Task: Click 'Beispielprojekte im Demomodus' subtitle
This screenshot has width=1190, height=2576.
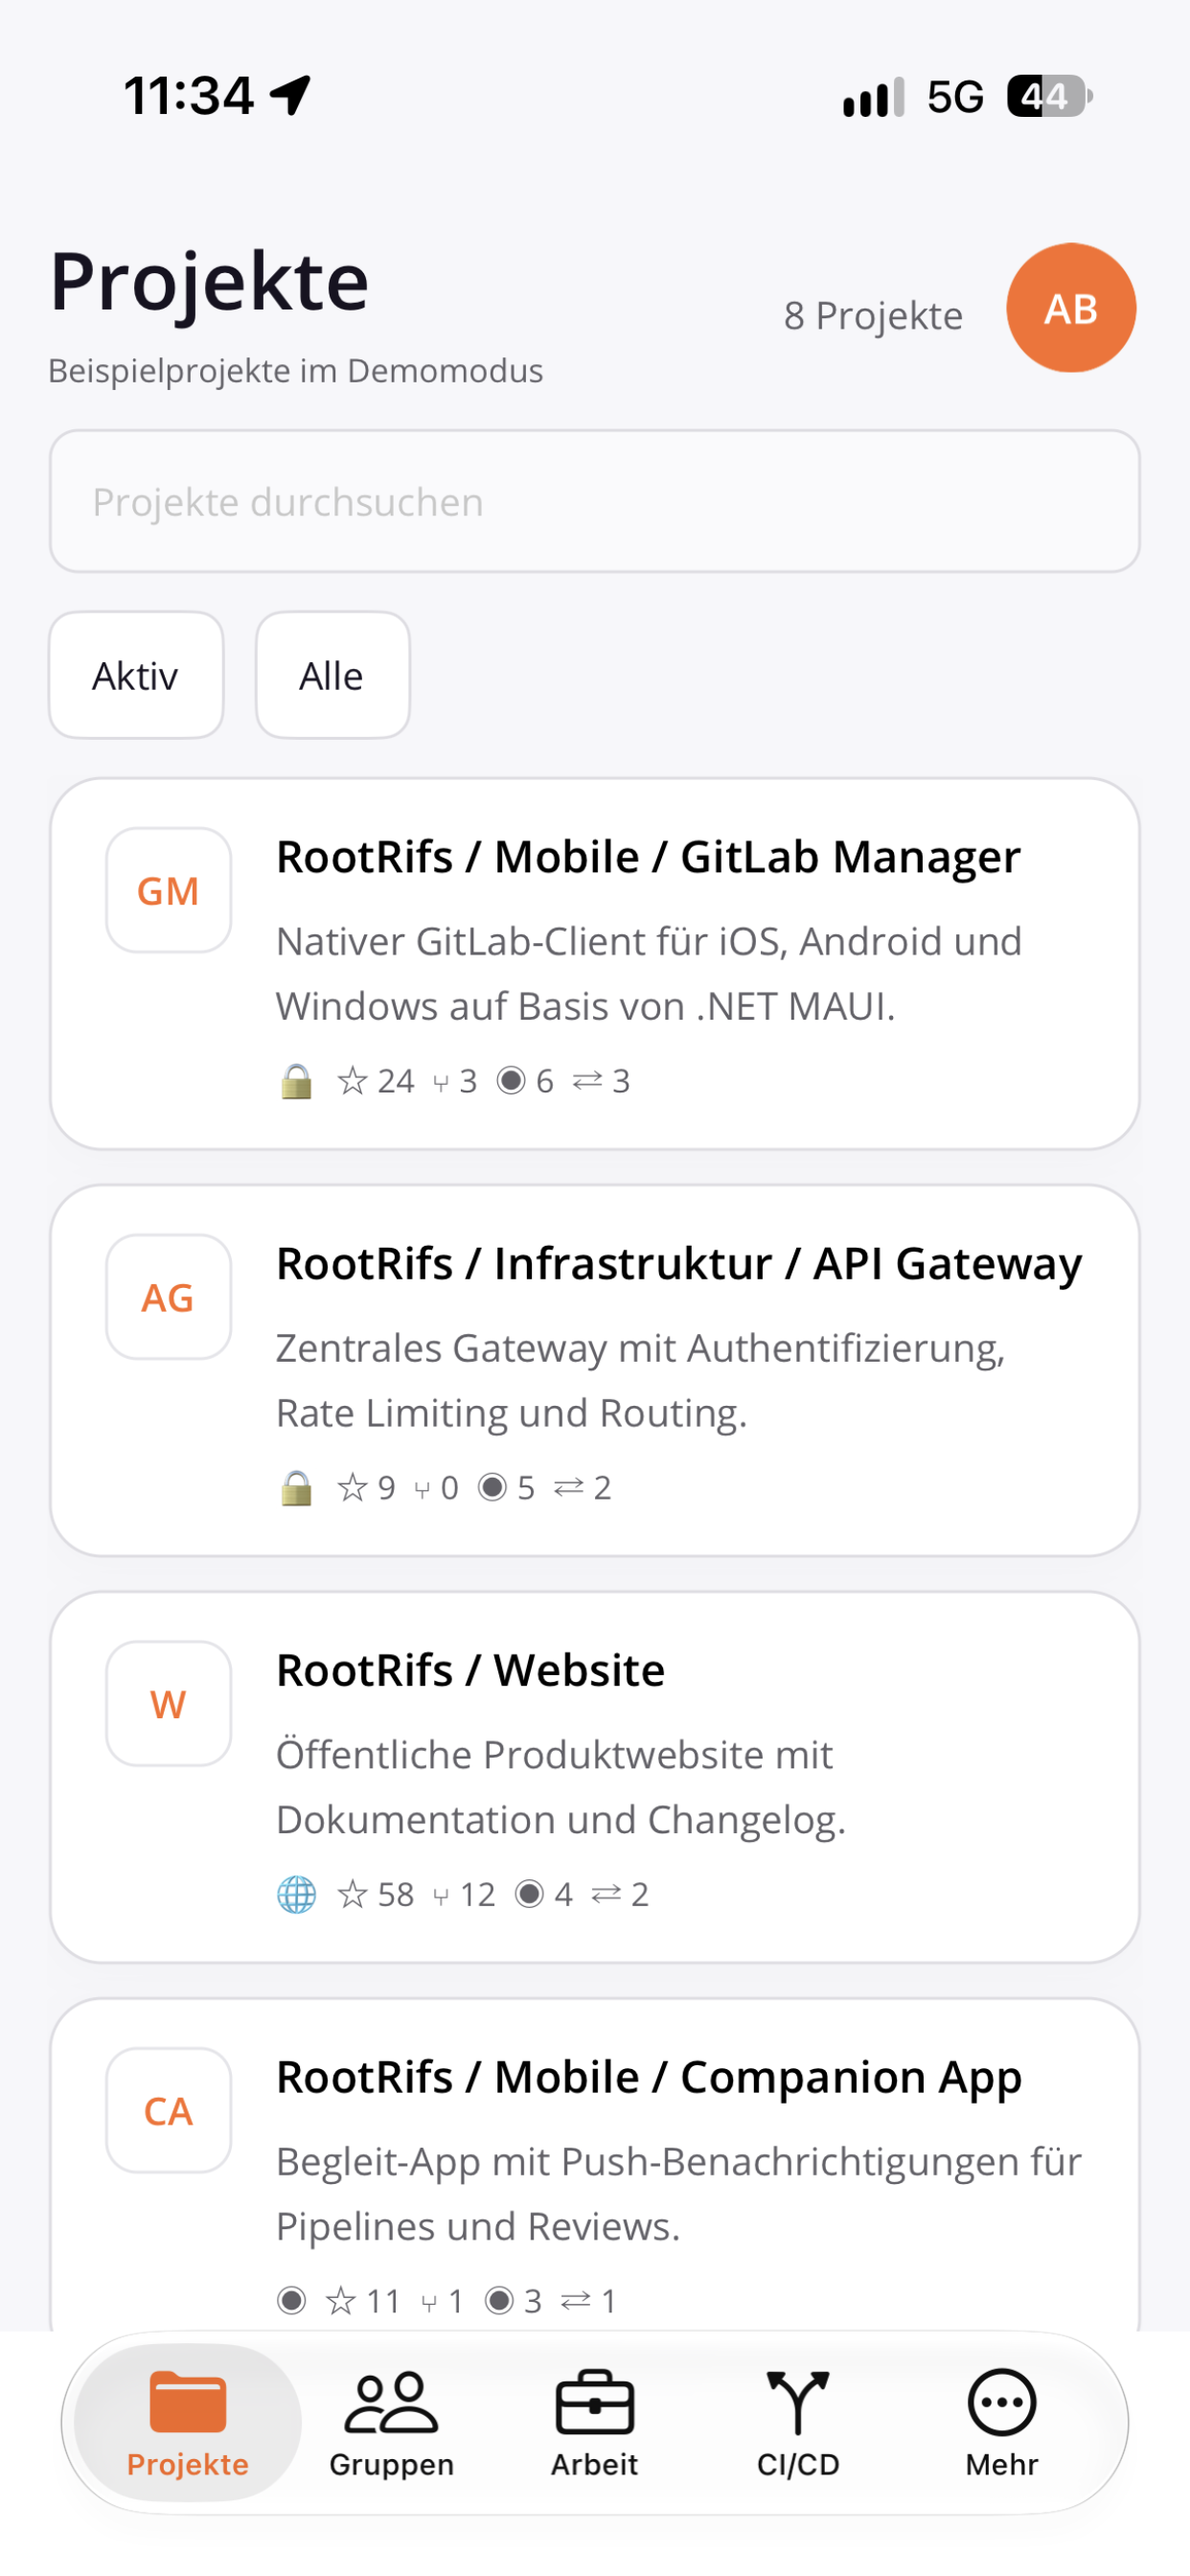Action: tap(296, 371)
